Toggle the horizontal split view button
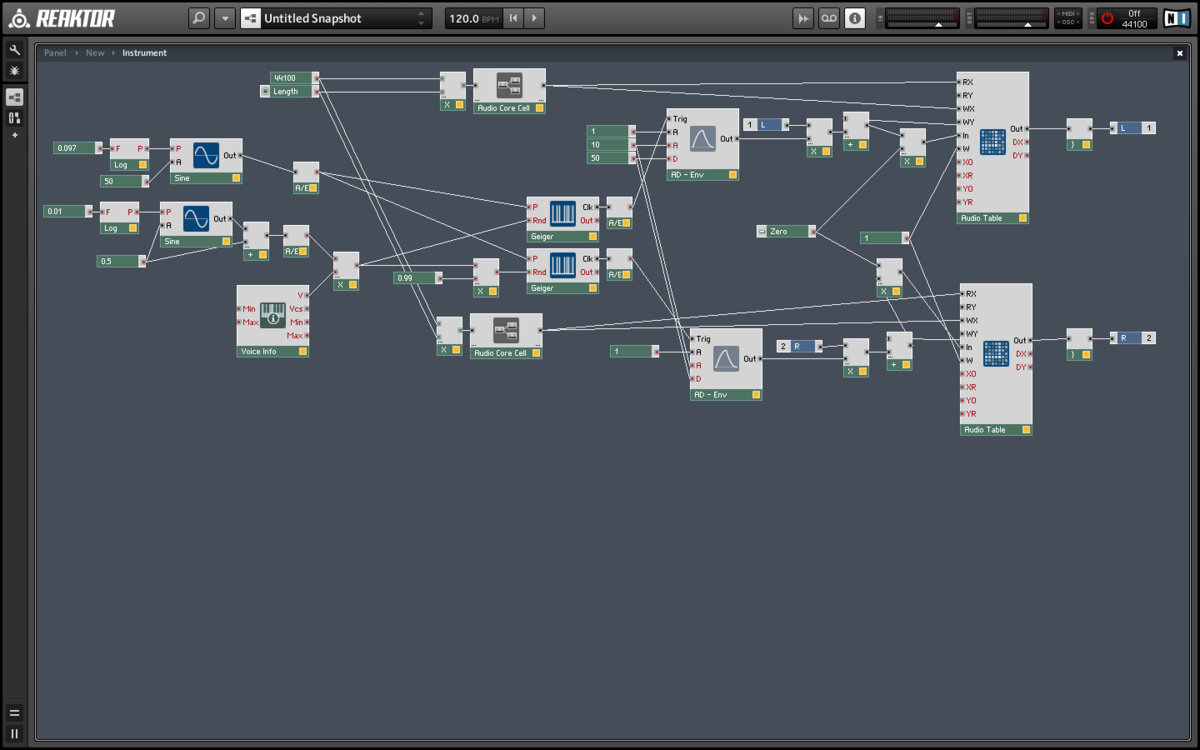The height and width of the screenshot is (750, 1200). [15, 713]
